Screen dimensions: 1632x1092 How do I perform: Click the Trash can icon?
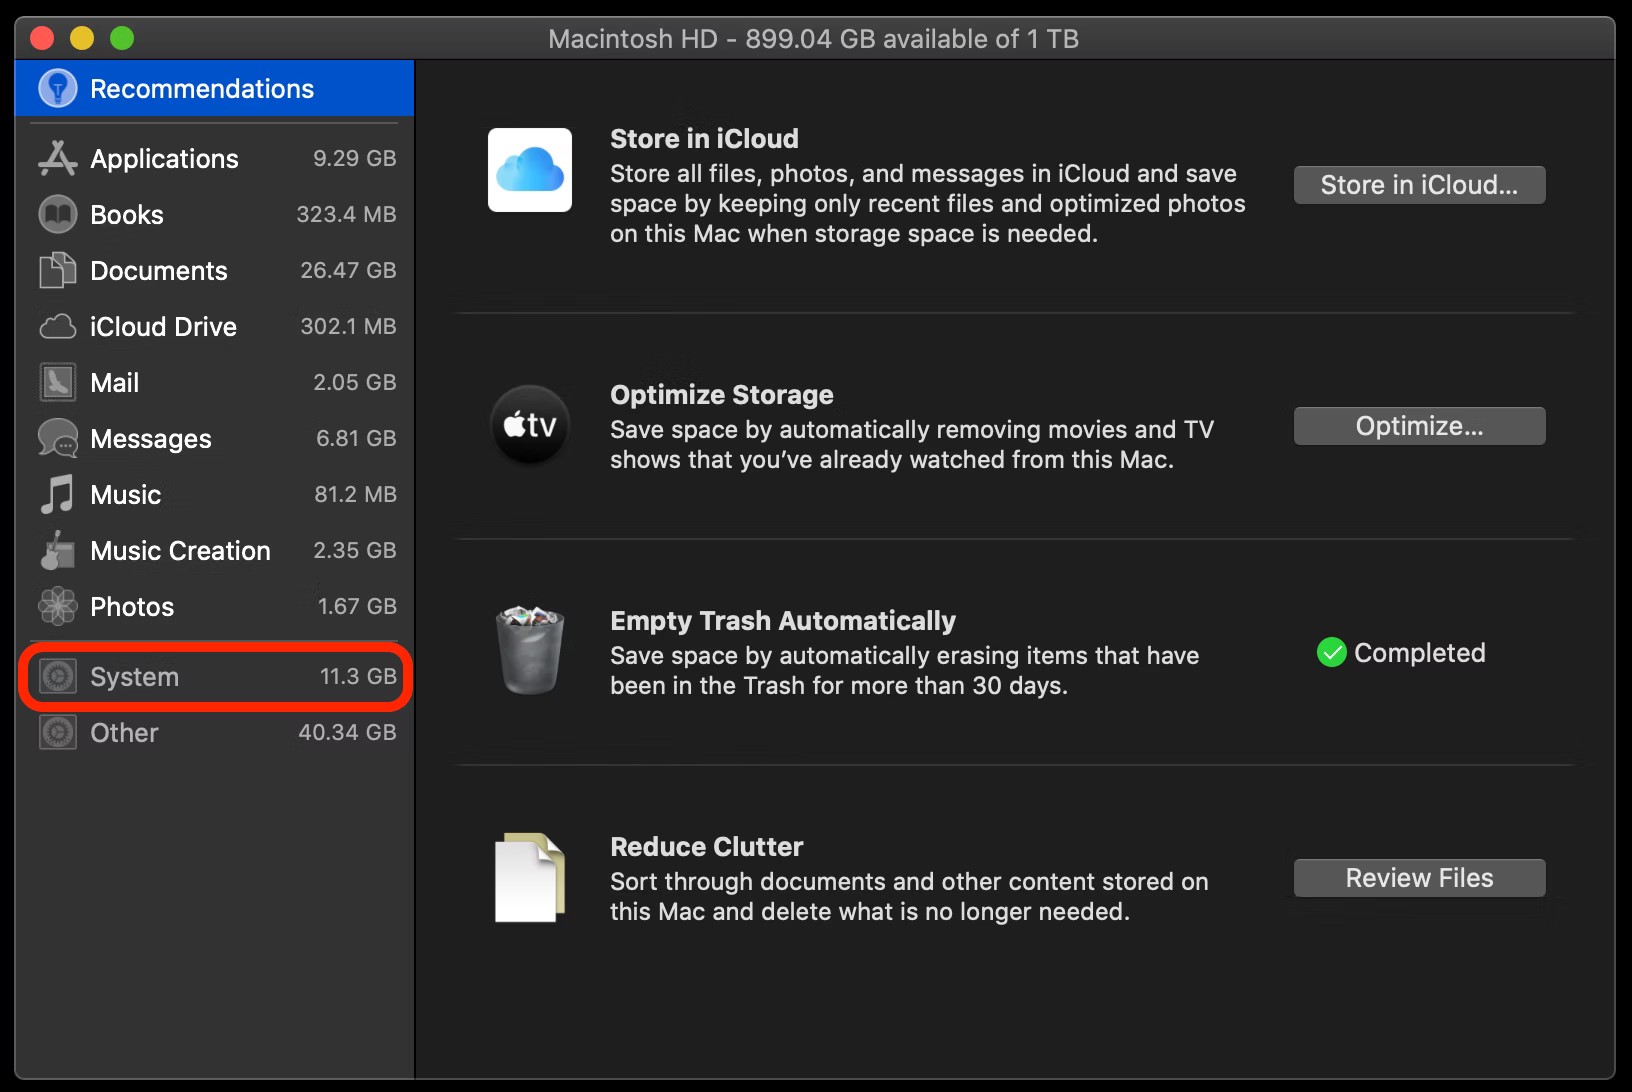point(530,651)
